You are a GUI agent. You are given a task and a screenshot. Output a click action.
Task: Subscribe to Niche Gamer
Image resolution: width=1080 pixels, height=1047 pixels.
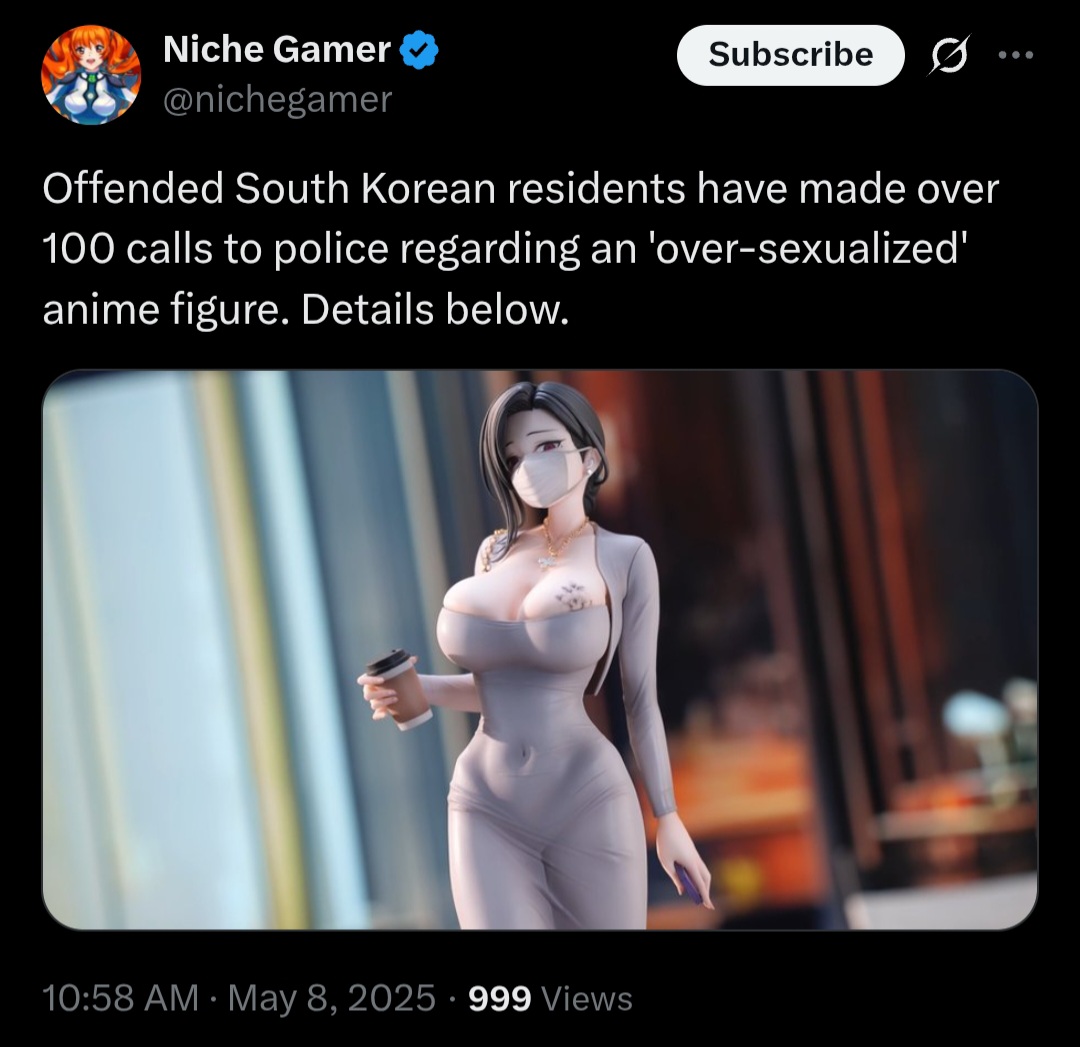tap(791, 55)
